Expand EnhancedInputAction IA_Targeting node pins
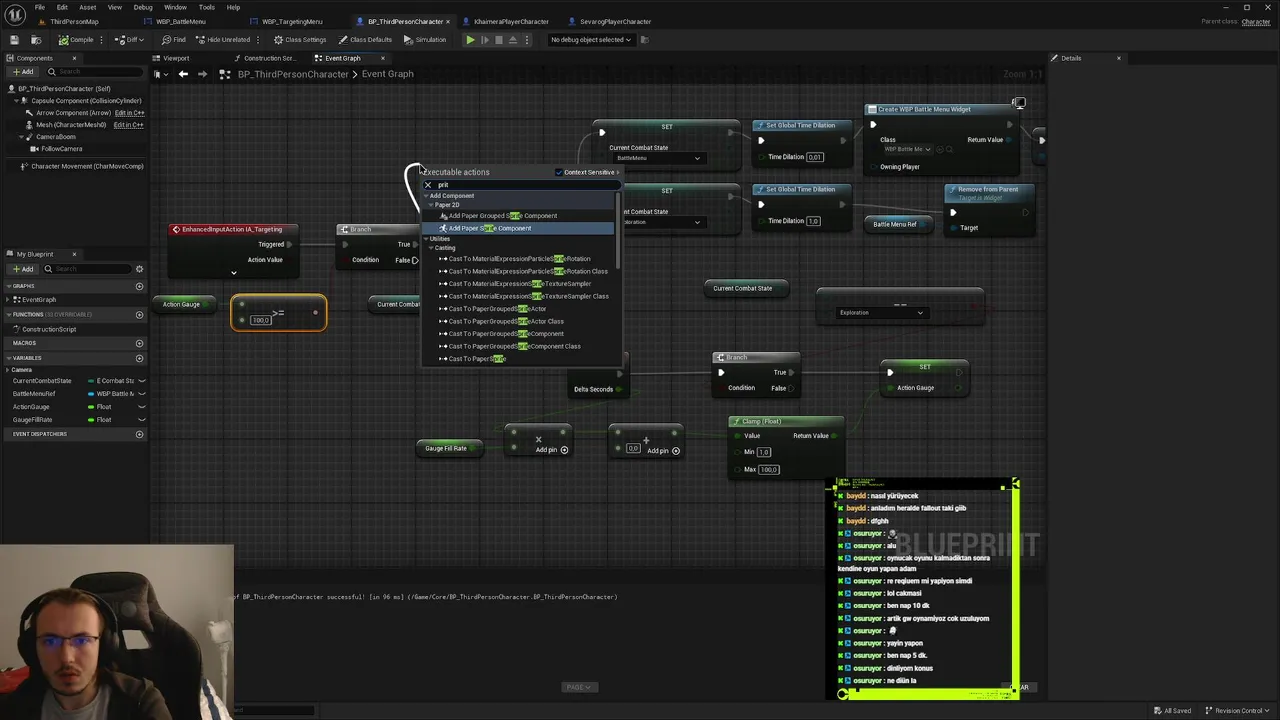 (233, 272)
